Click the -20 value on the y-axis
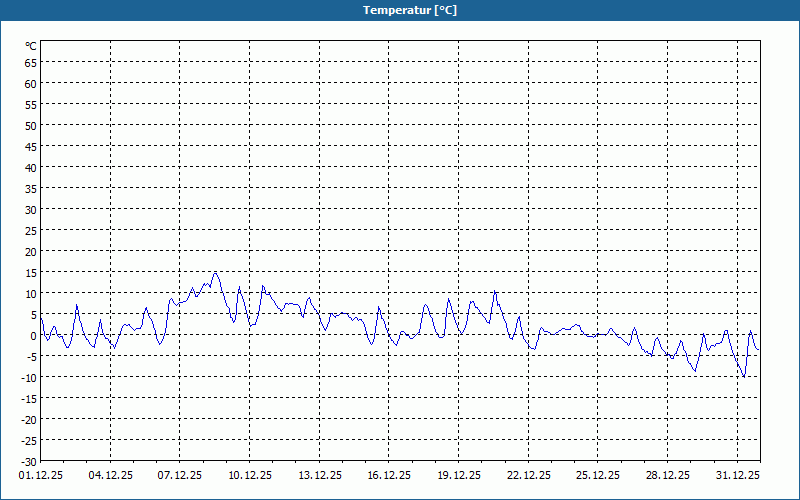800x500 pixels. [29, 419]
